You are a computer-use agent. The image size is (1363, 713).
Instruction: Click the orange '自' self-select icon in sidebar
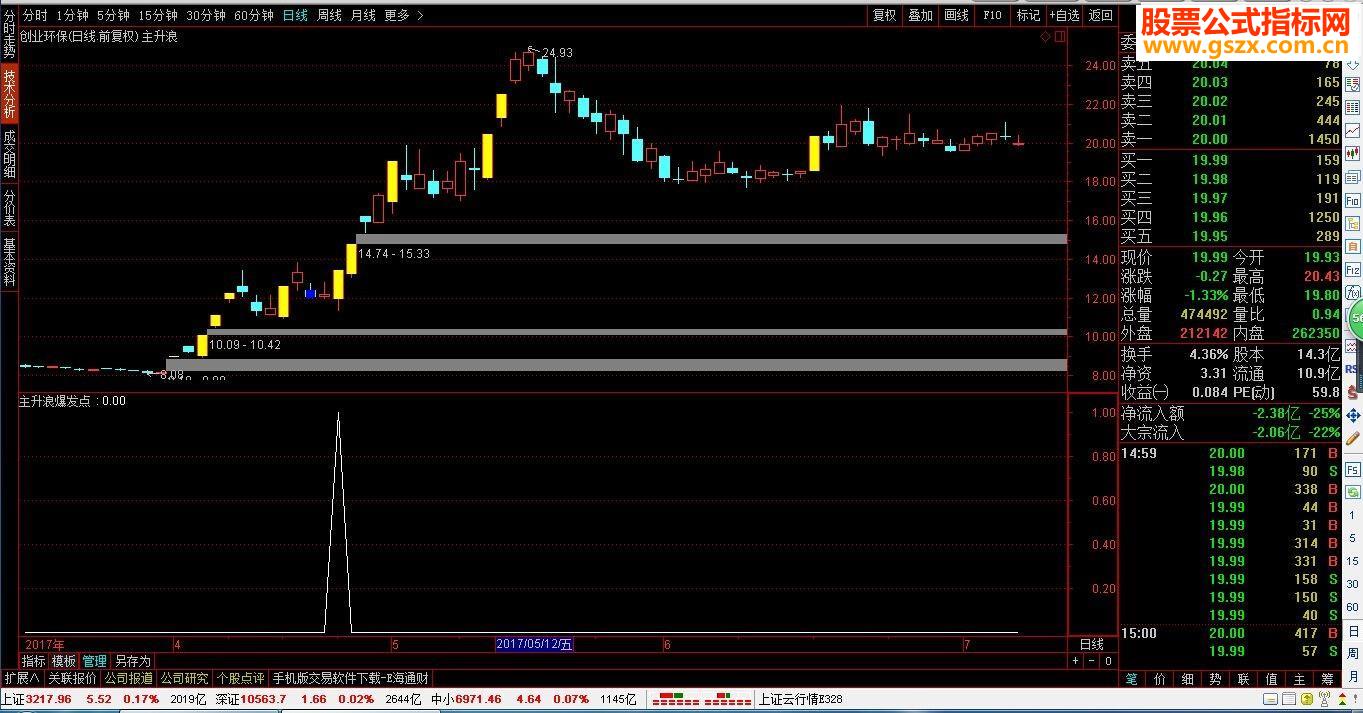tap(1352, 246)
